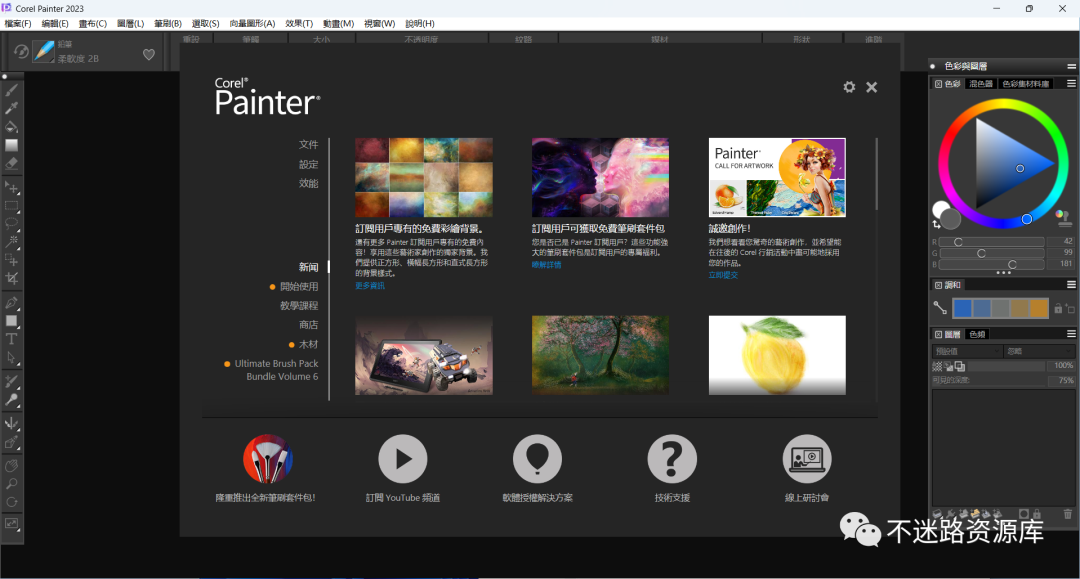Close the 調和 harmony panel tab box
1080x579 pixels.
[938, 284]
